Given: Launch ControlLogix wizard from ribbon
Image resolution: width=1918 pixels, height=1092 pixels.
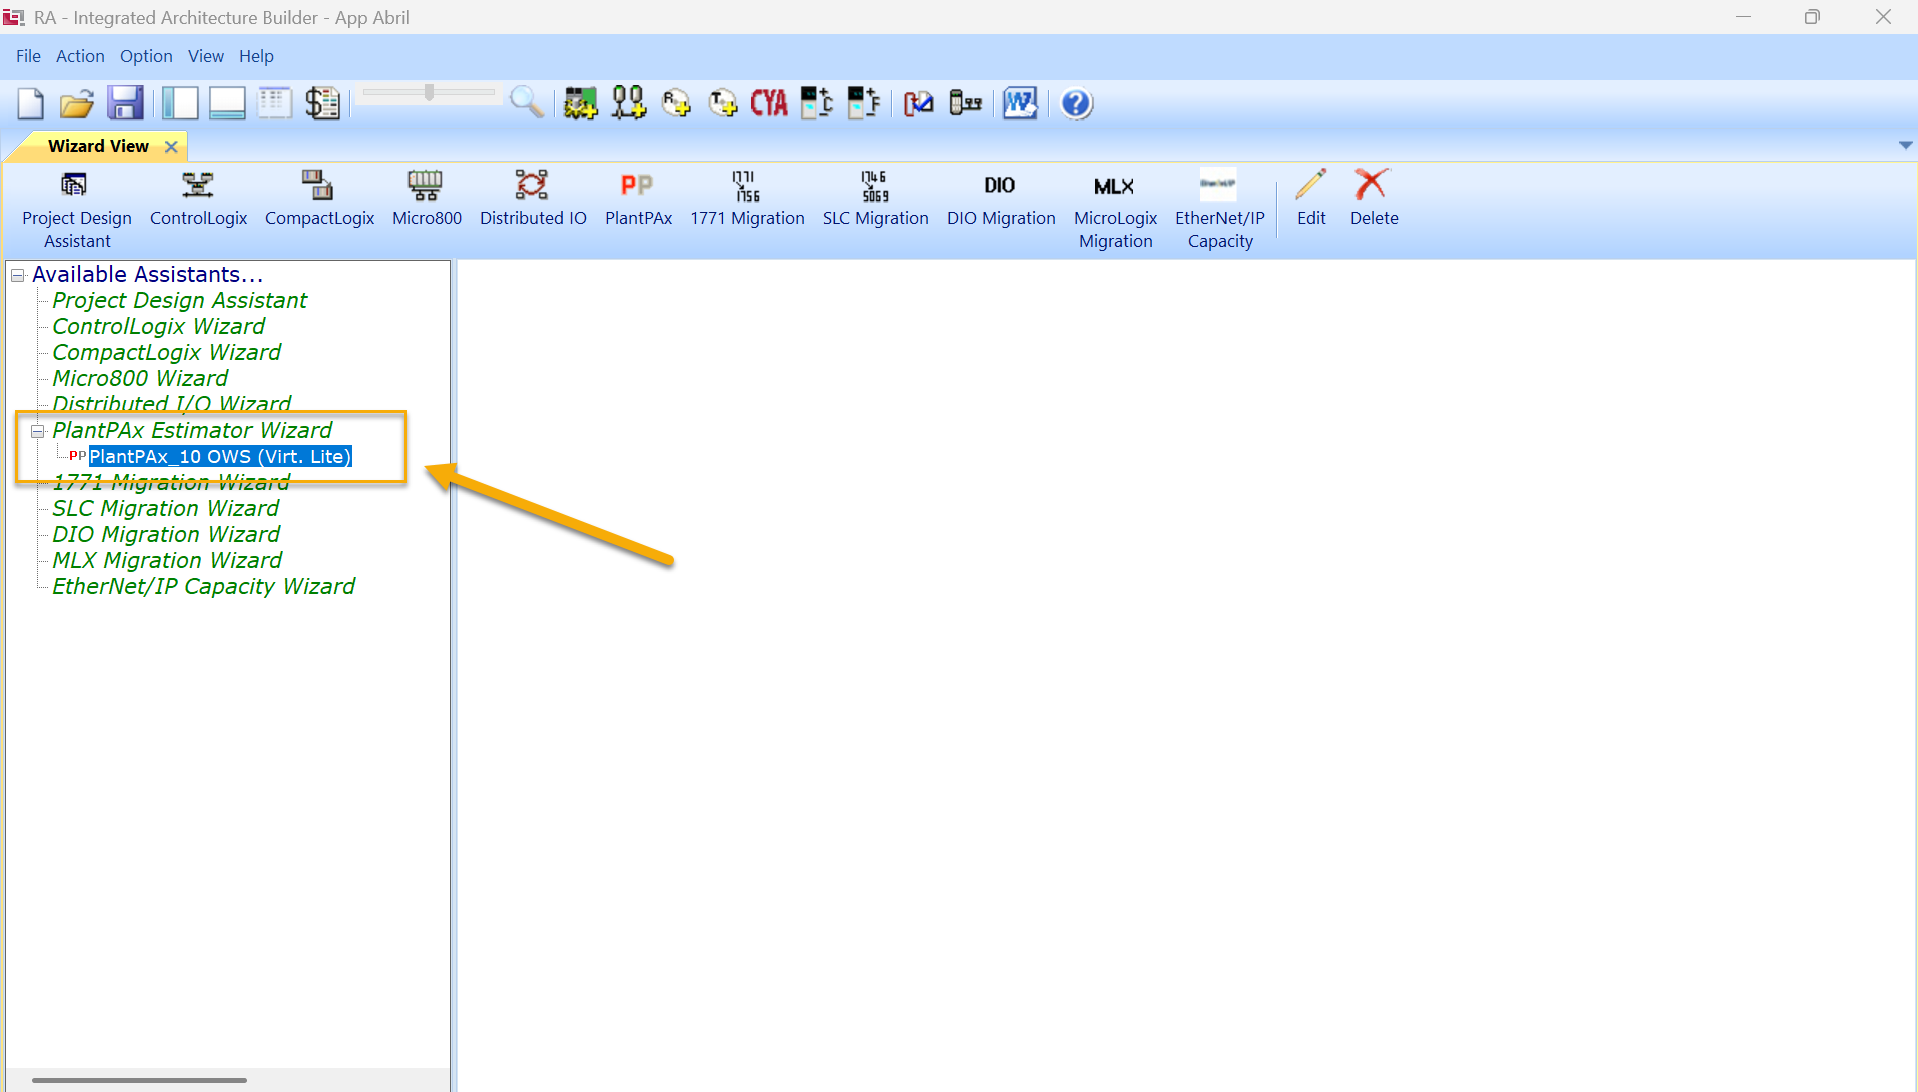Looking at the screenshot, I should [198, 198].
